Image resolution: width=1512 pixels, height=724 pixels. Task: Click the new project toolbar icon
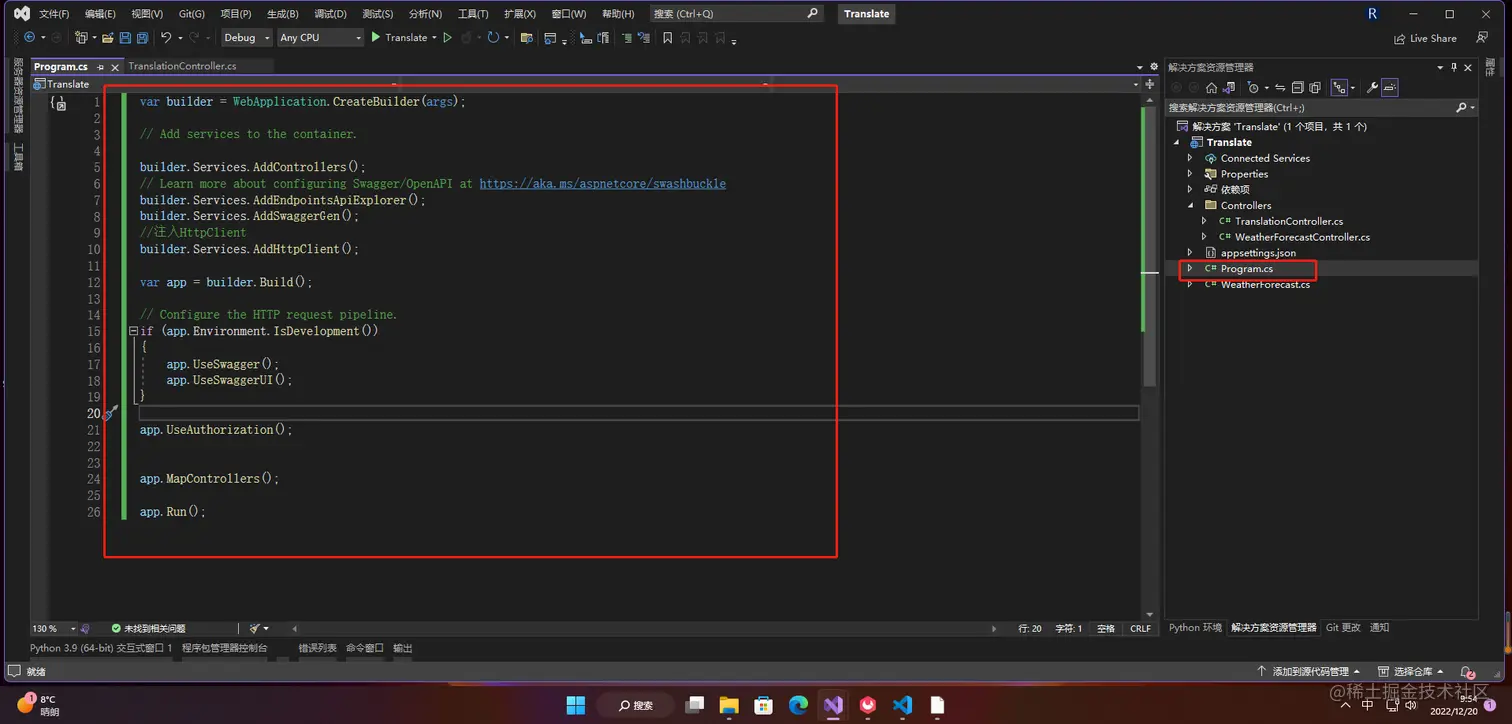pyautogui.click(x=81, y=37)
